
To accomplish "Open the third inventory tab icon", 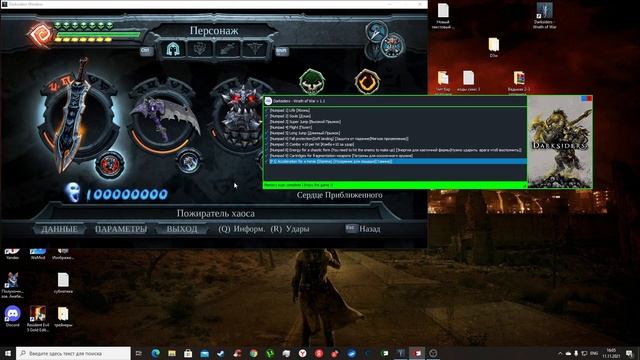I will 227,49.
